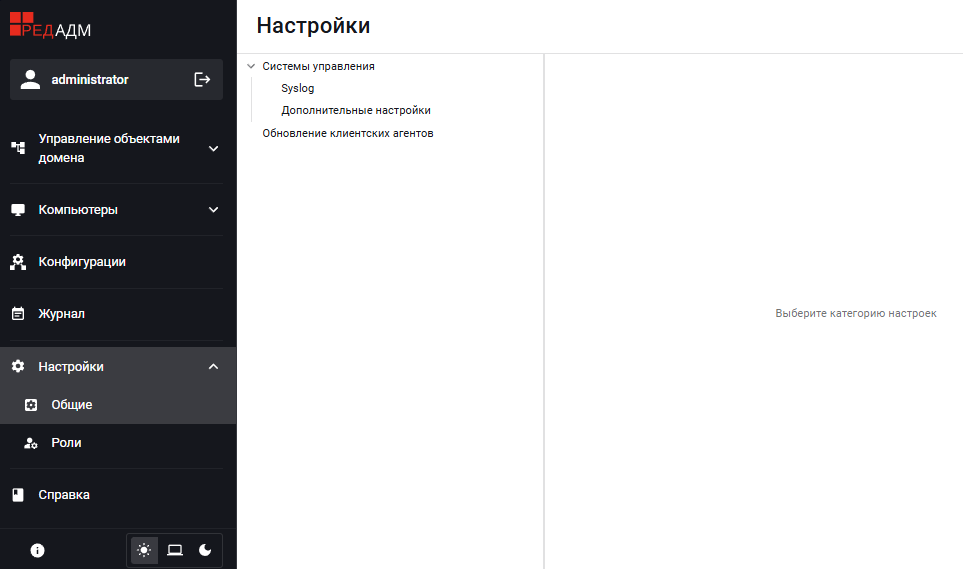Open the Роли submenu item
Viewport: 963px width, 569px height.
pyautogui.click(x=66, y=443)
